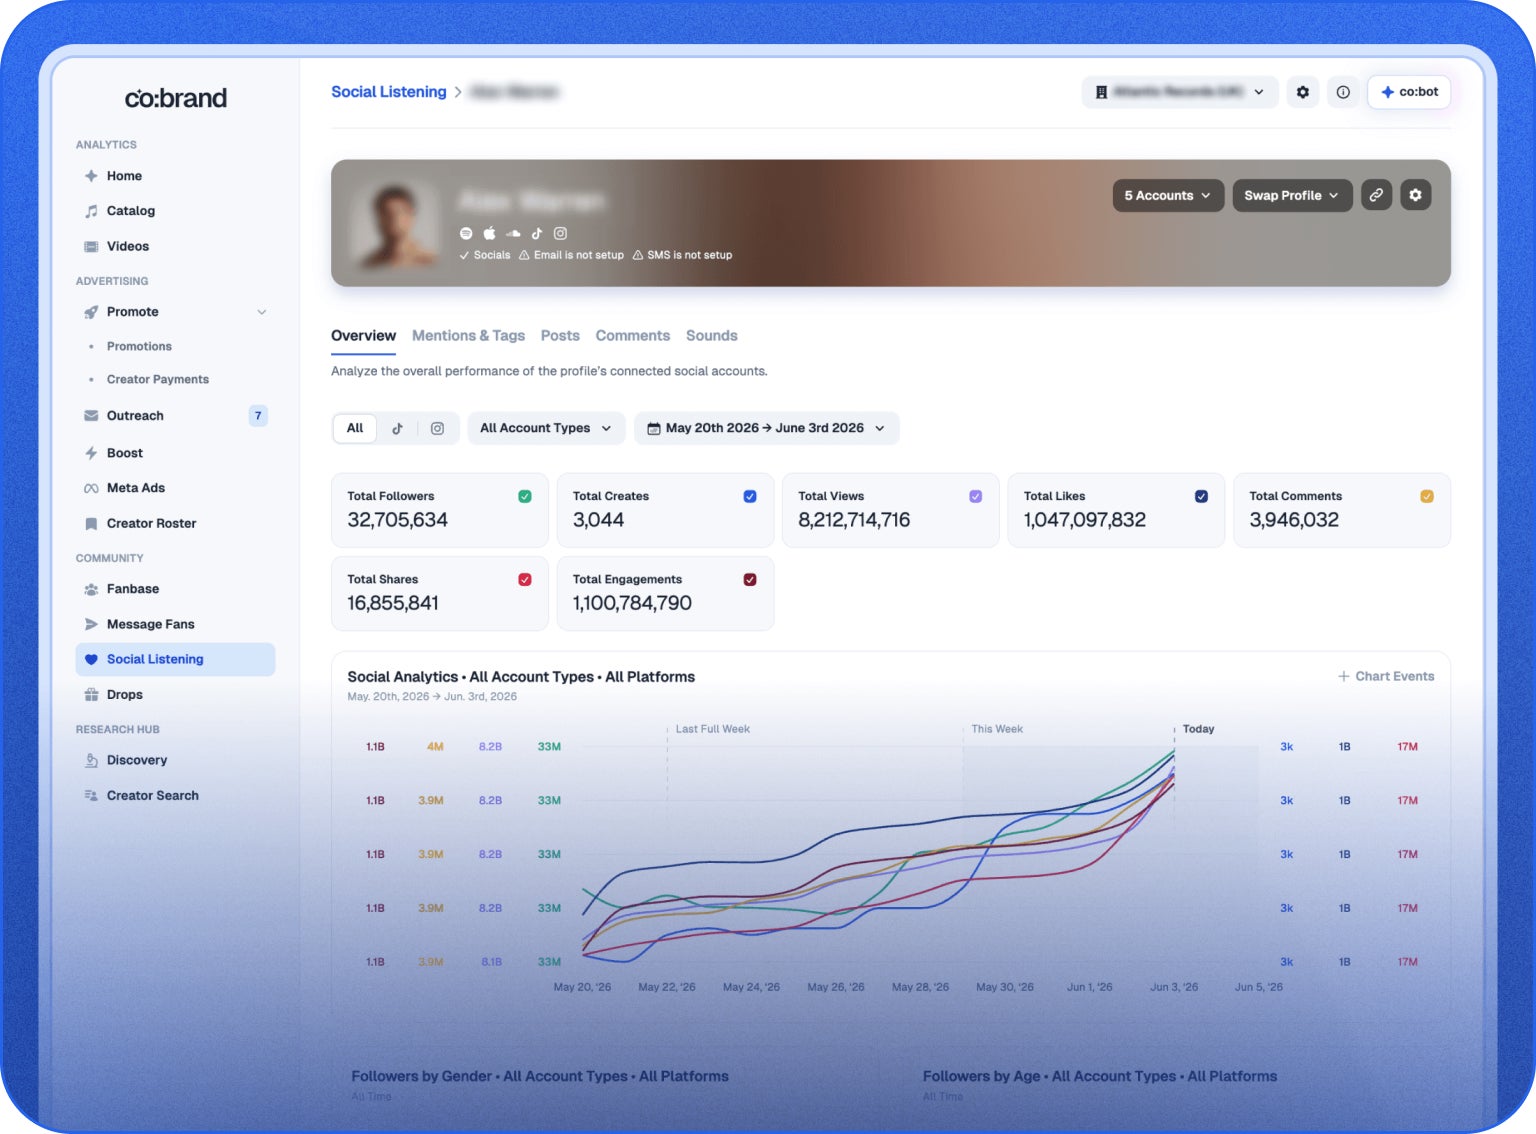Click the TikTok icon under profile name
Image resolution: width=1536 pixels, height=1134 pixels.
pos(537,233)
